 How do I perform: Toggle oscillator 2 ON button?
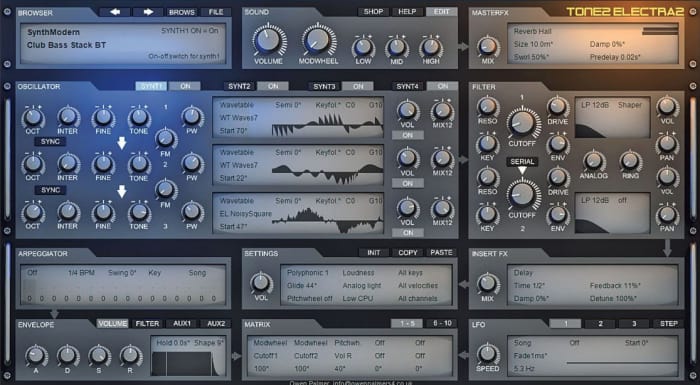click(408, 183)
